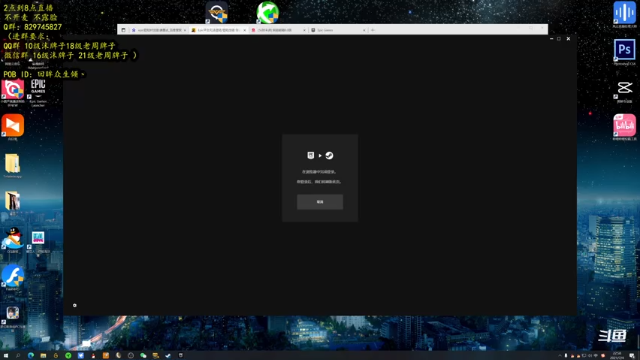Click the Windows Start button
640x360 pixels.
[x=6, y=356]
